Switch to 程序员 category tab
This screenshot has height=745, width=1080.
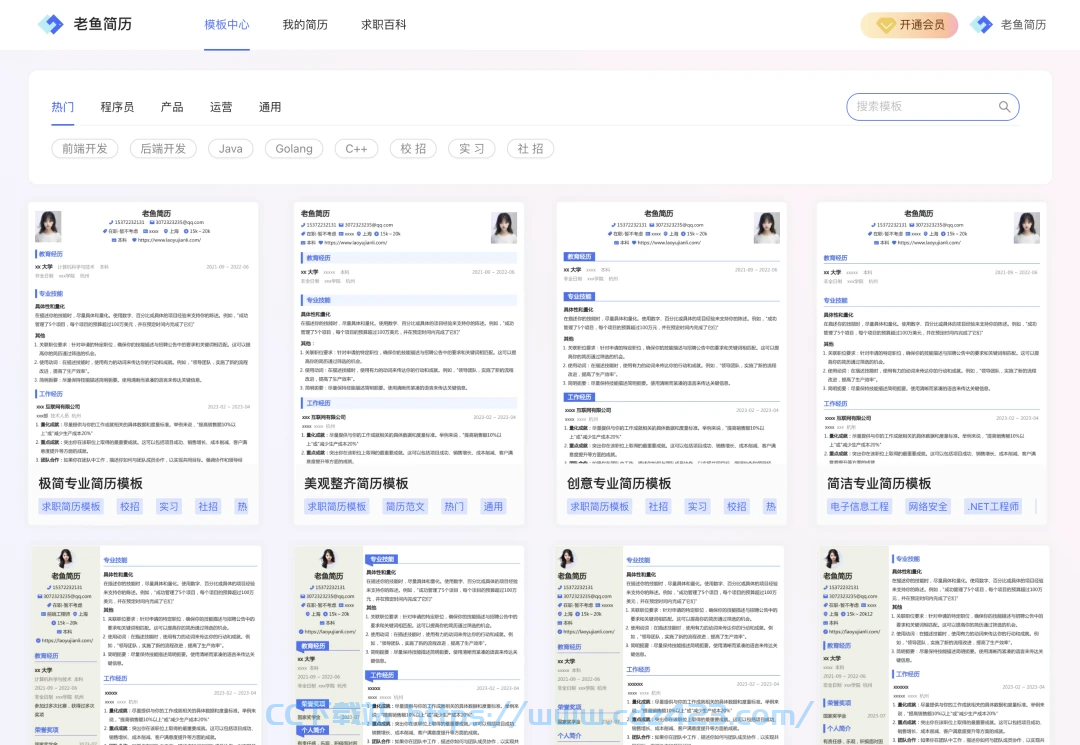tap(117, 107)
